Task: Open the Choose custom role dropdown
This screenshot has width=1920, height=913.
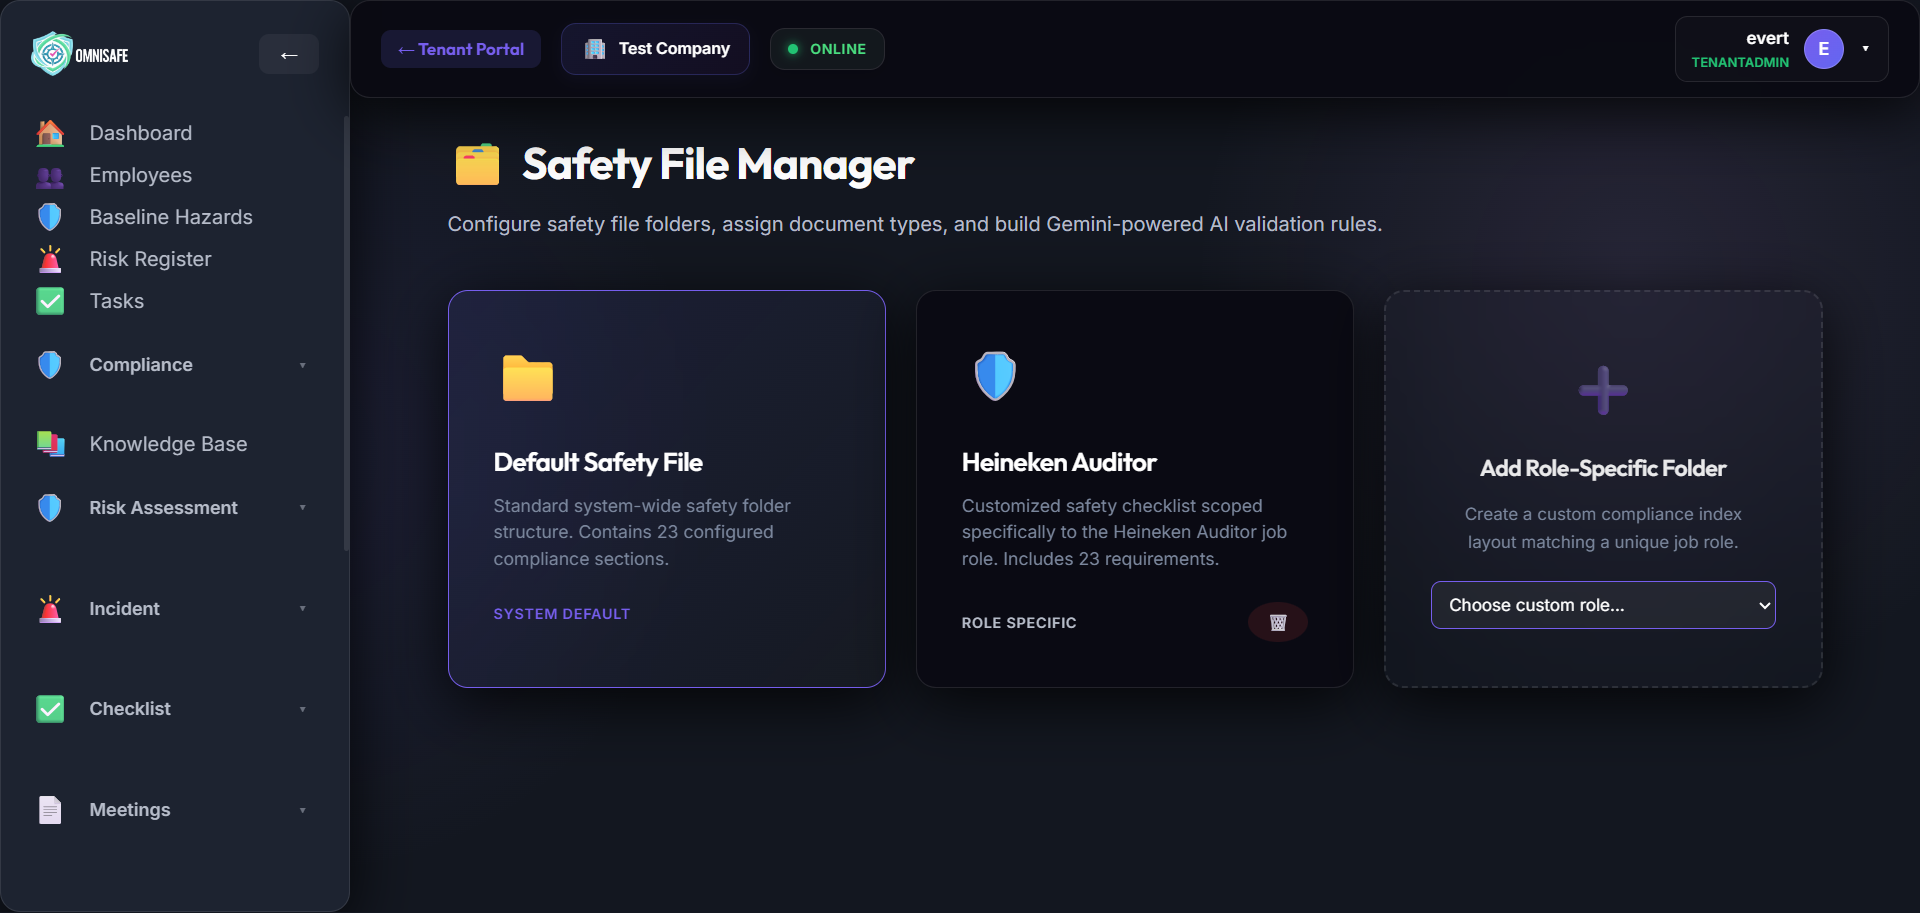Action: click(1603, 605)
